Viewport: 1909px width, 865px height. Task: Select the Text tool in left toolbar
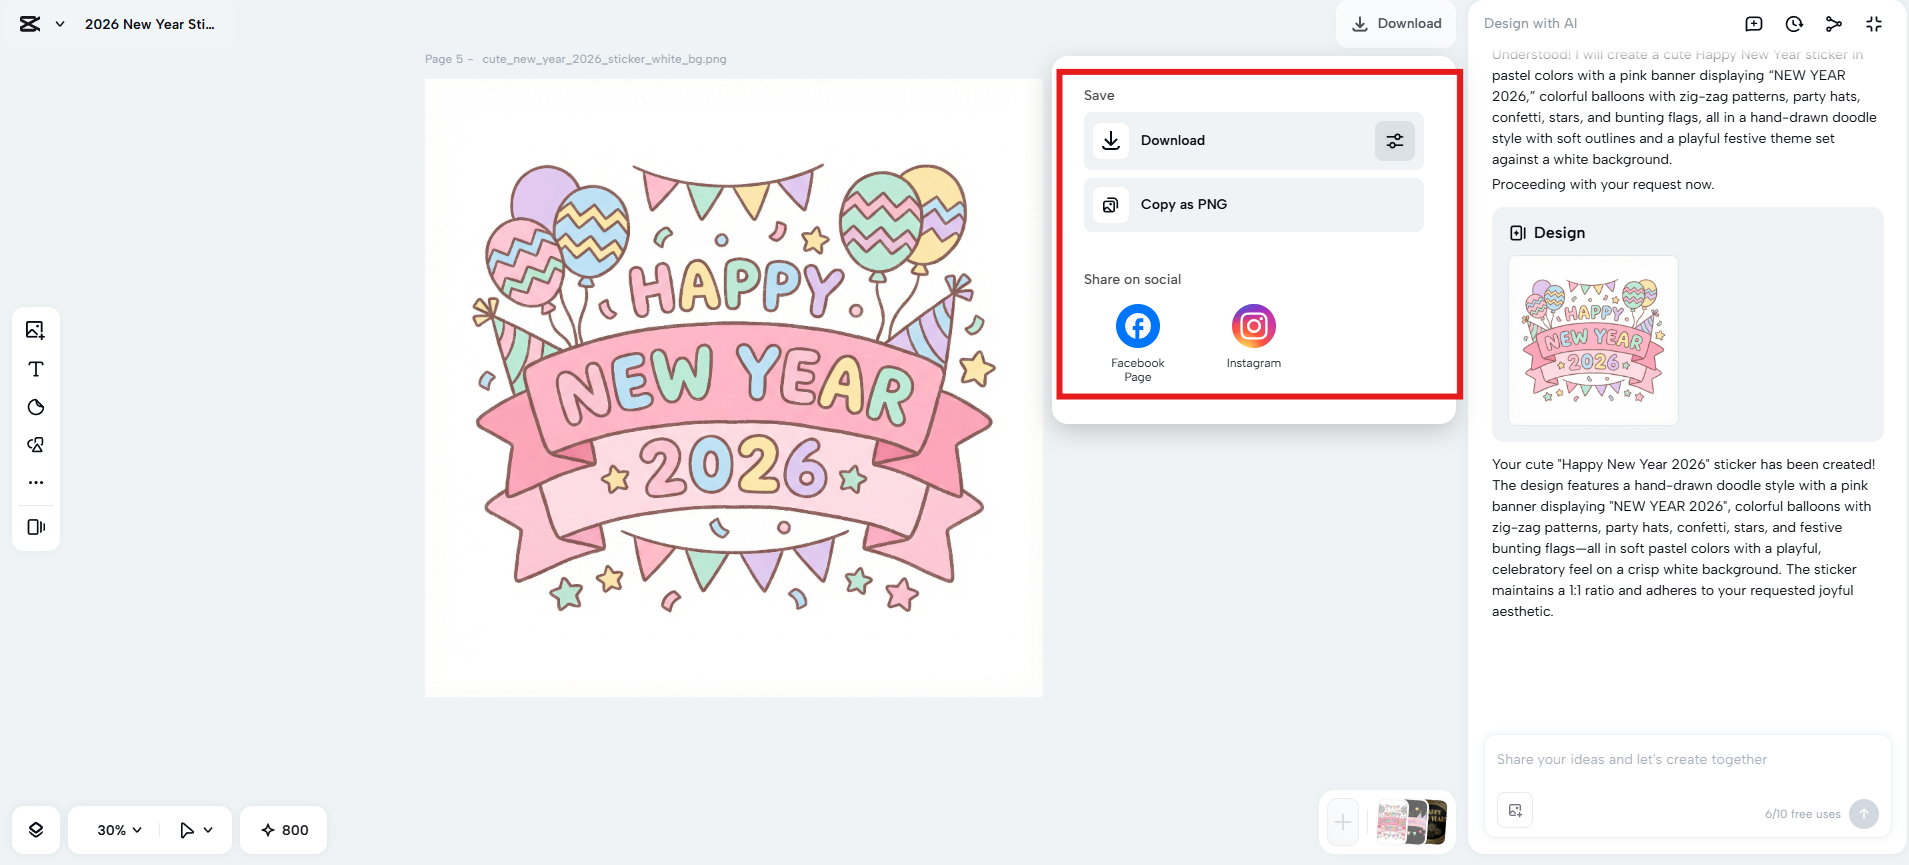[36, 369]
